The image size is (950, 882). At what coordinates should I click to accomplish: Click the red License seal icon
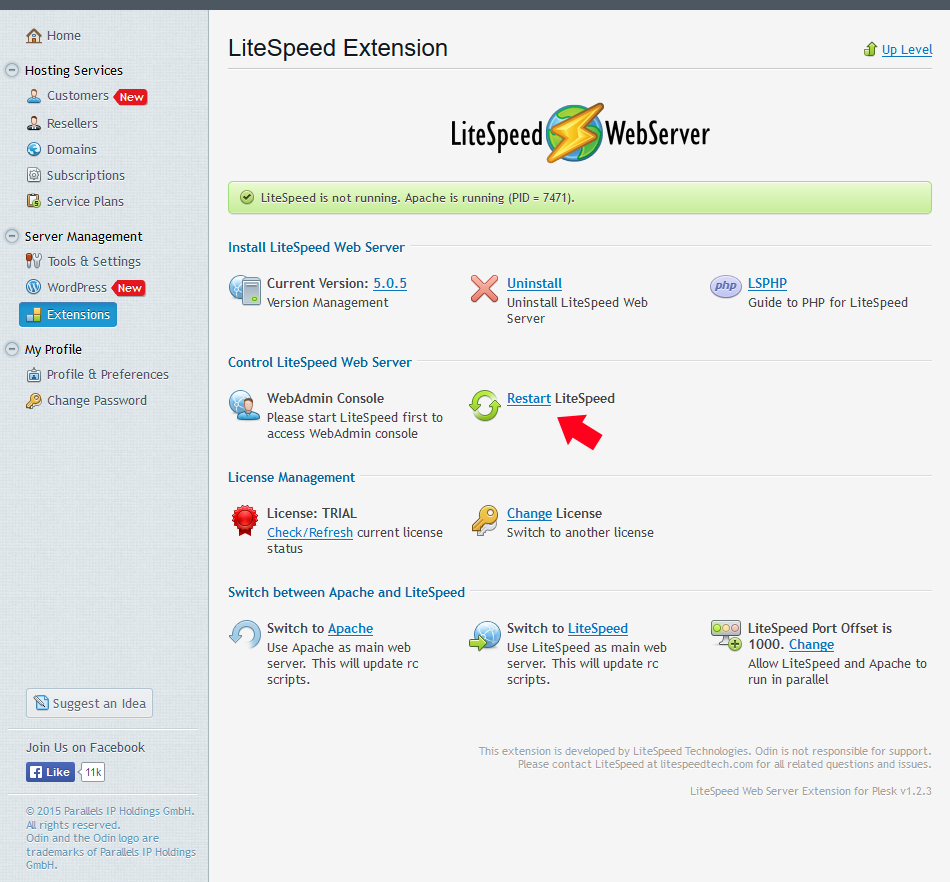[245, 520]
